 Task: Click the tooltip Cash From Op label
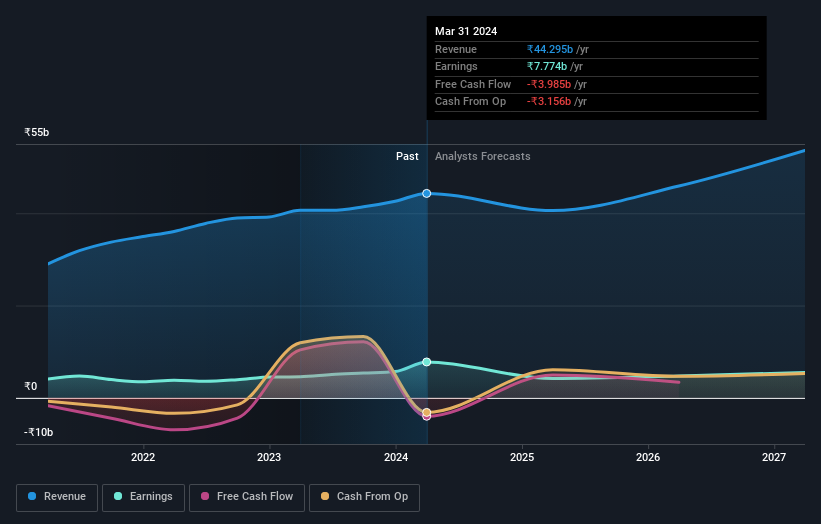pyautogui.click(x=470, y=102)
